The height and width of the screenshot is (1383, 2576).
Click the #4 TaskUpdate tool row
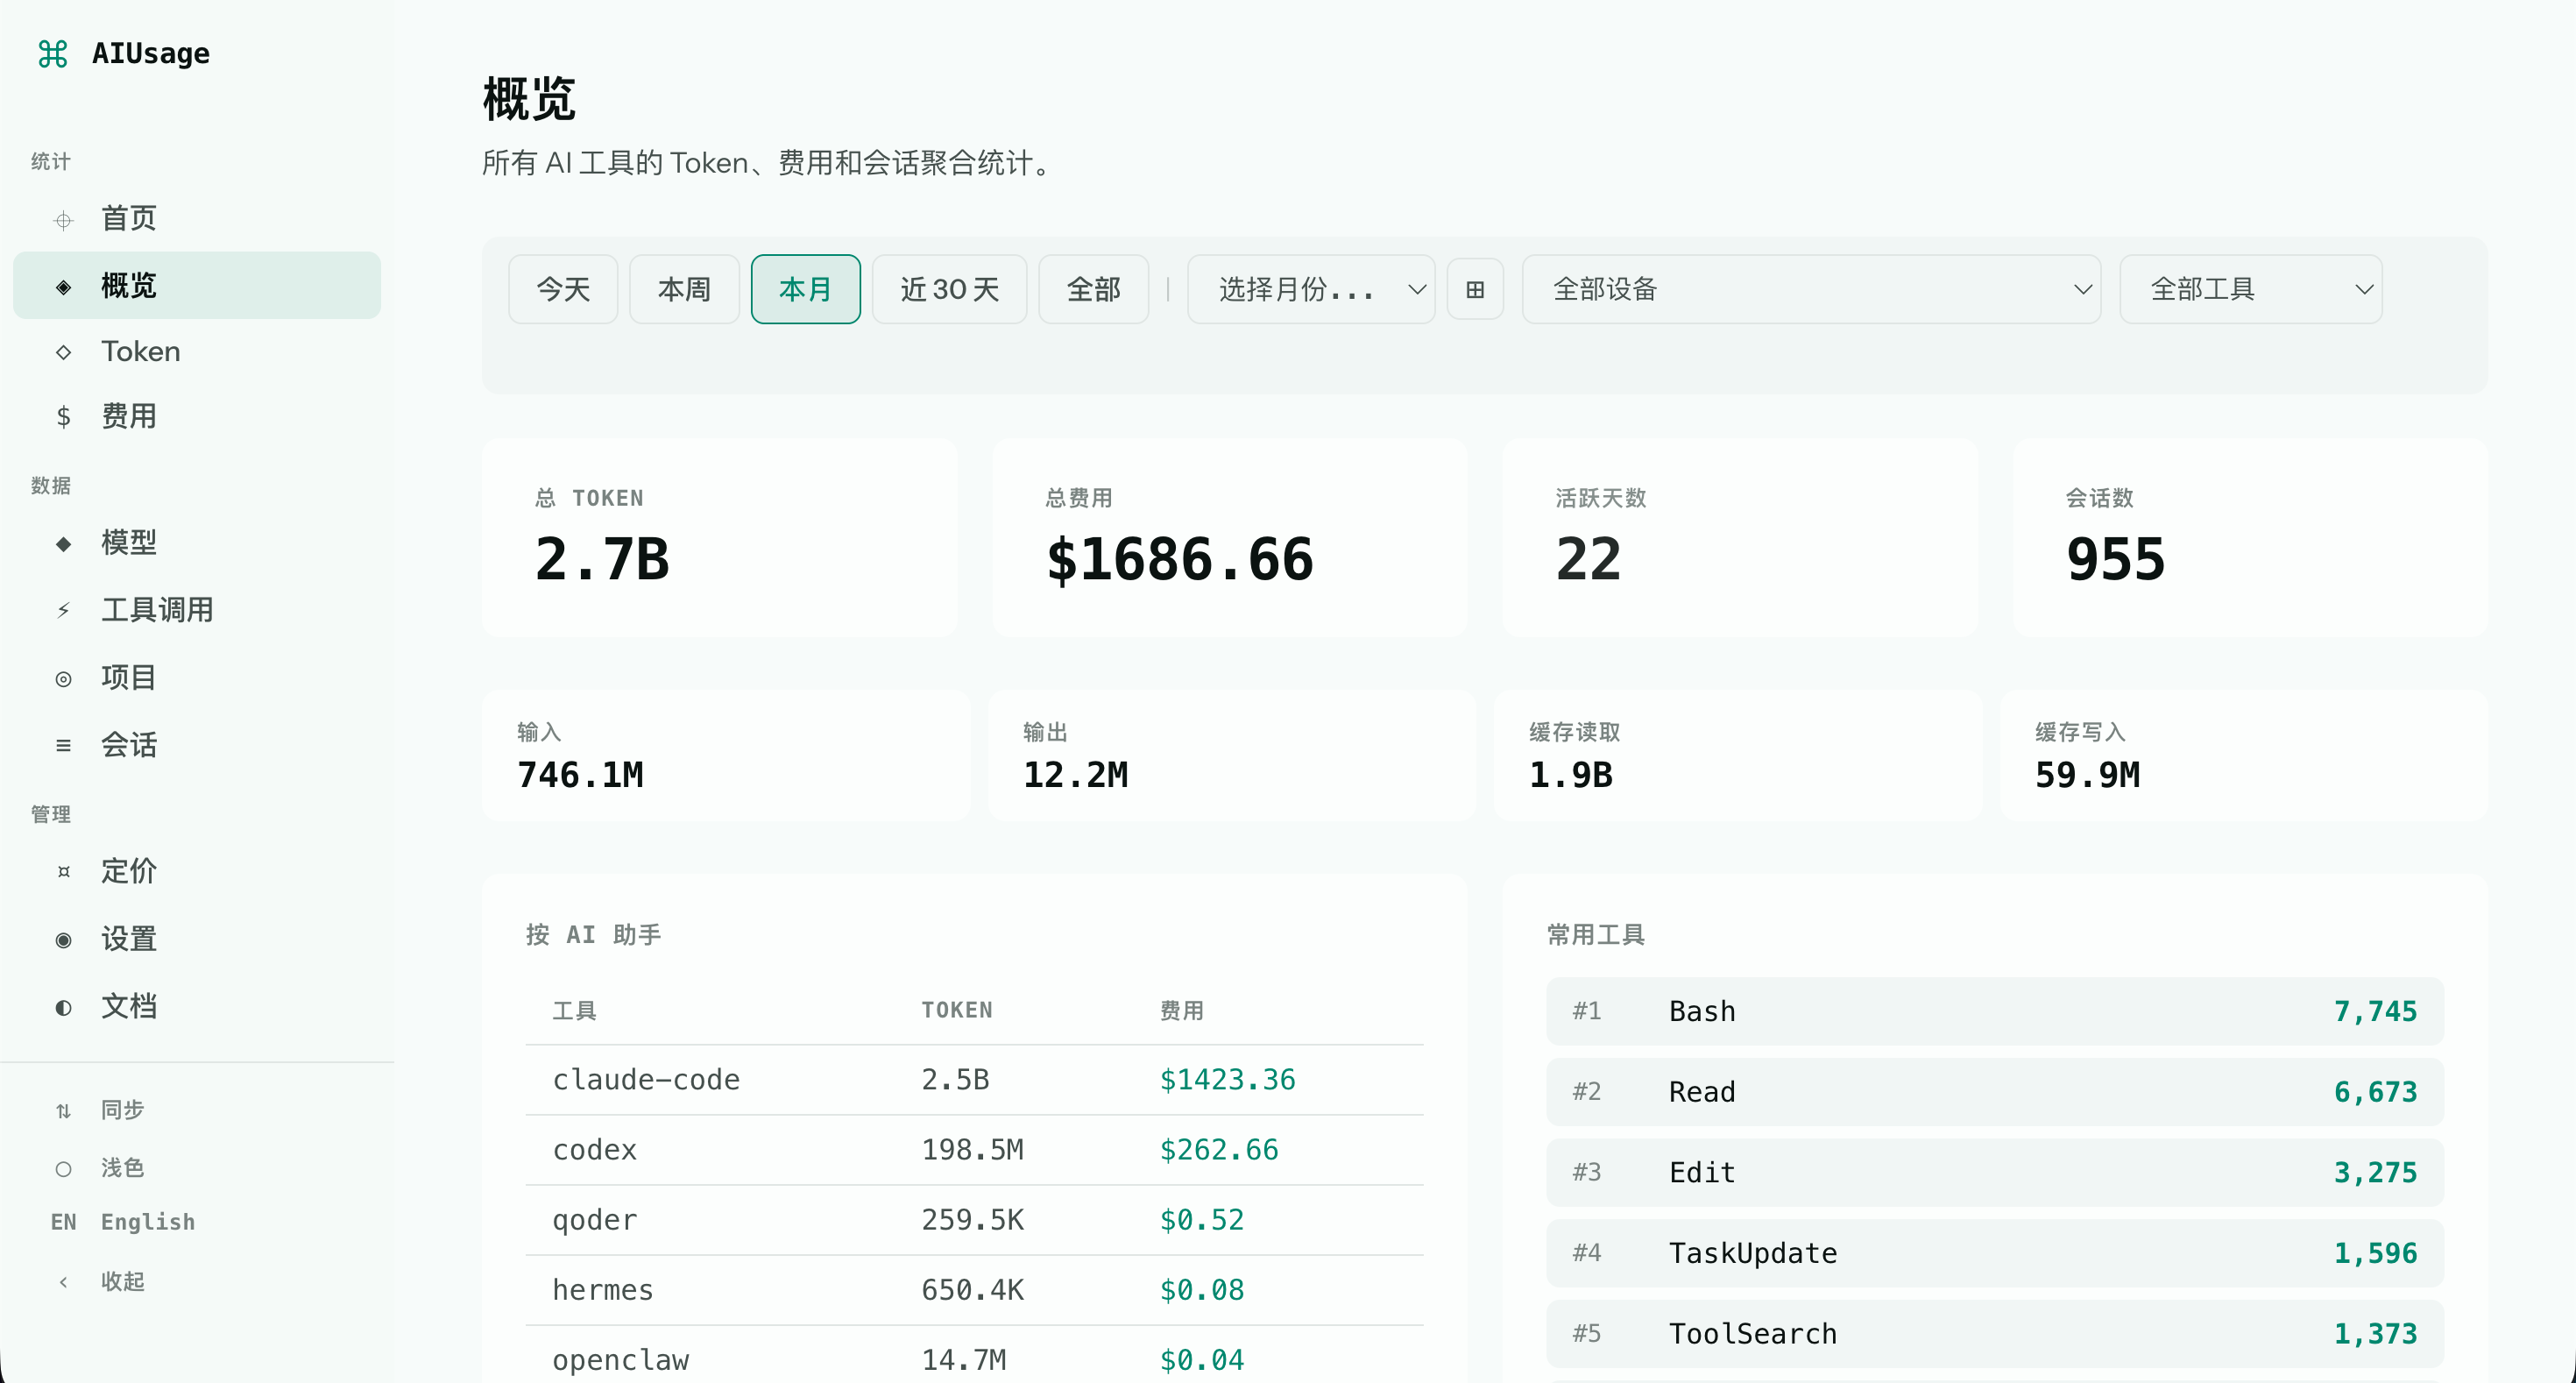click(1995, 1253)
